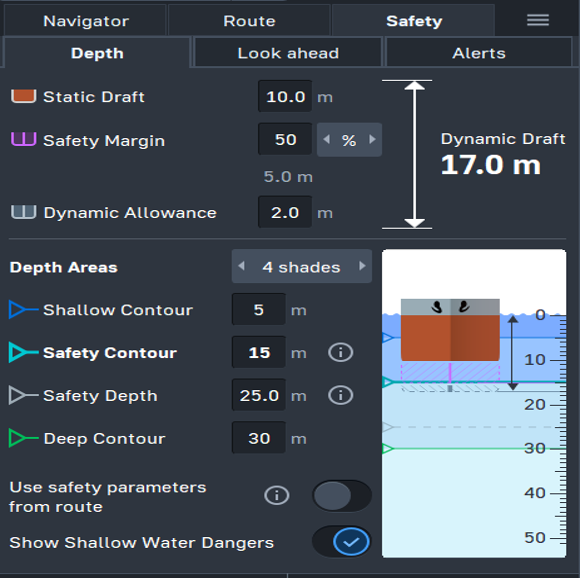Click the Safety Margin purple icon
Viewport: 581px width, 579px height.
(23, 139)
